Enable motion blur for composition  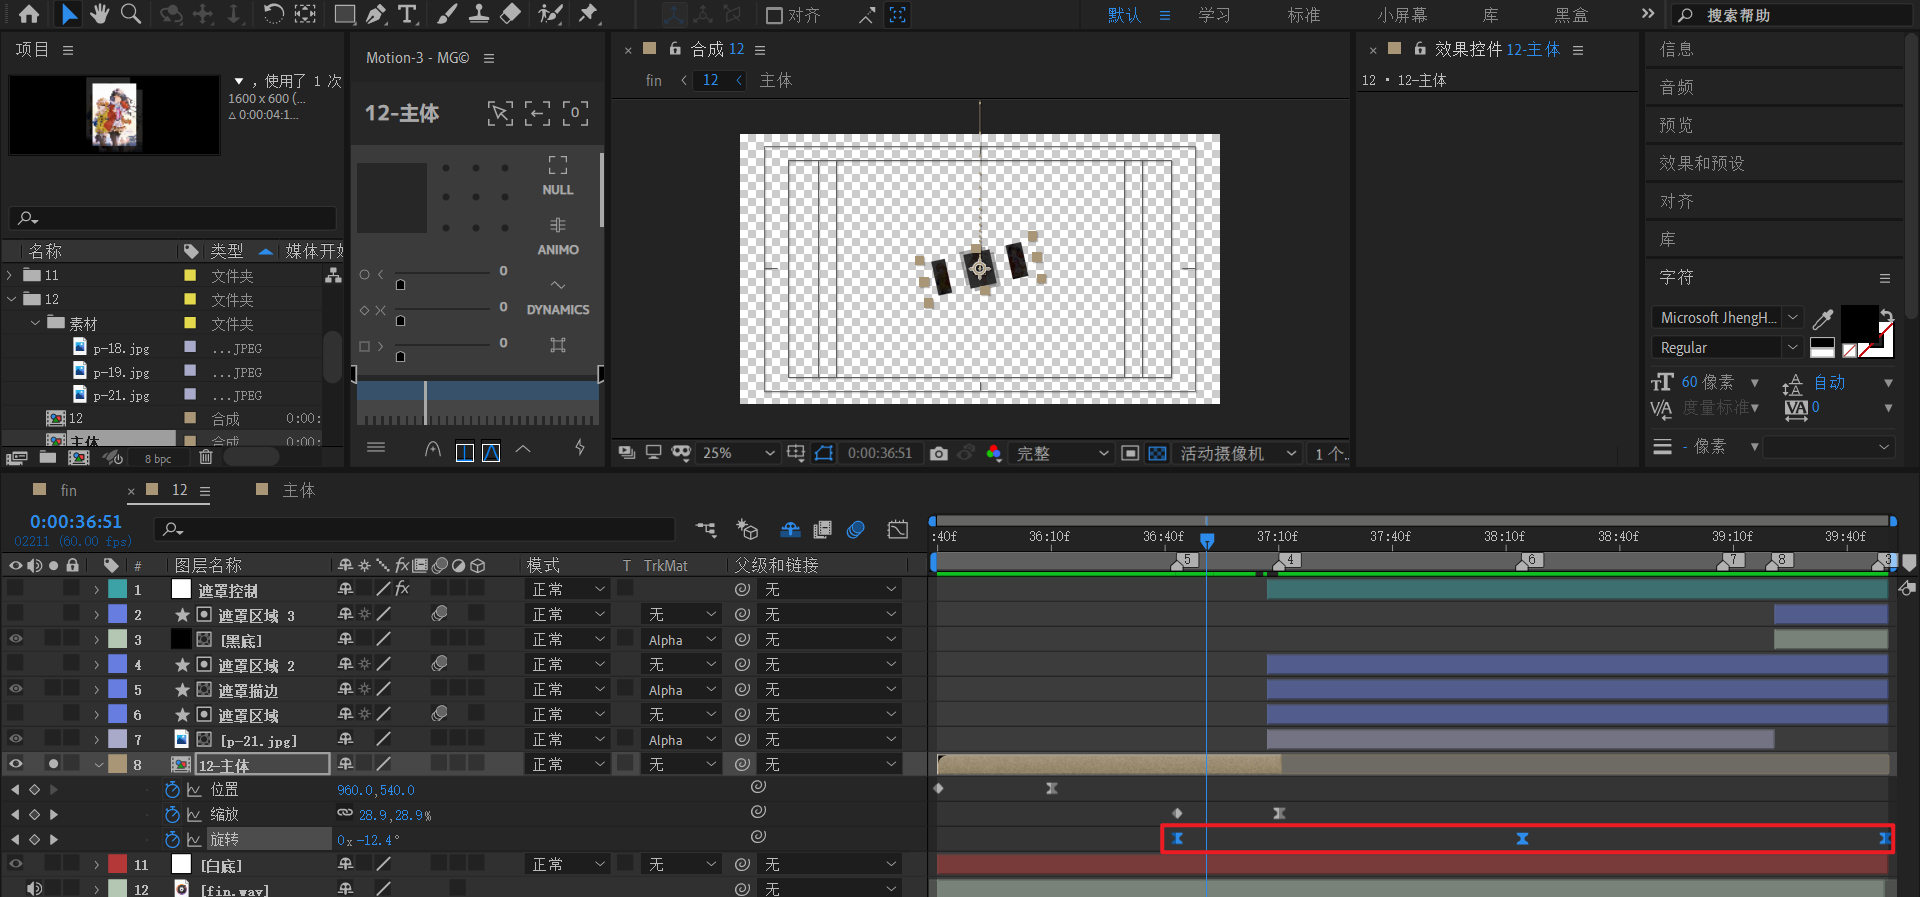[x=855, y=529]
